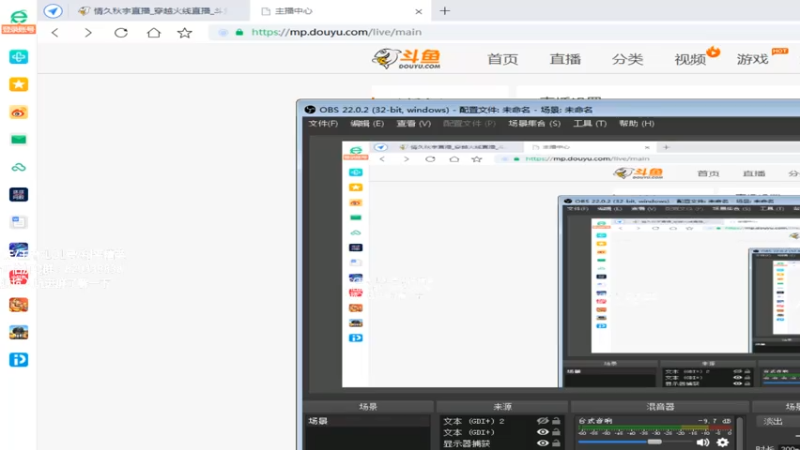
Task: Click the browser home icon
Action: [x=154, y=33]
